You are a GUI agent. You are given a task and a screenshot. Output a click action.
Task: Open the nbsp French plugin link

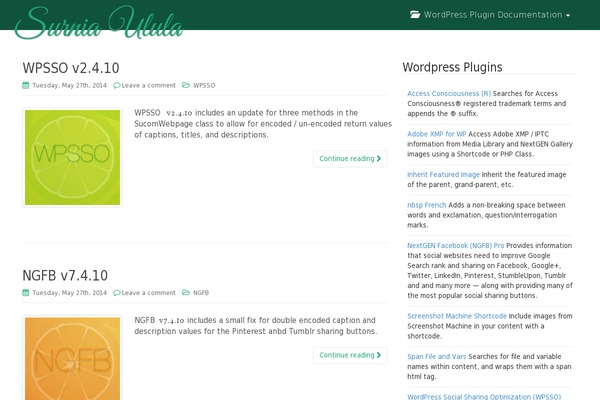(427, 205)
